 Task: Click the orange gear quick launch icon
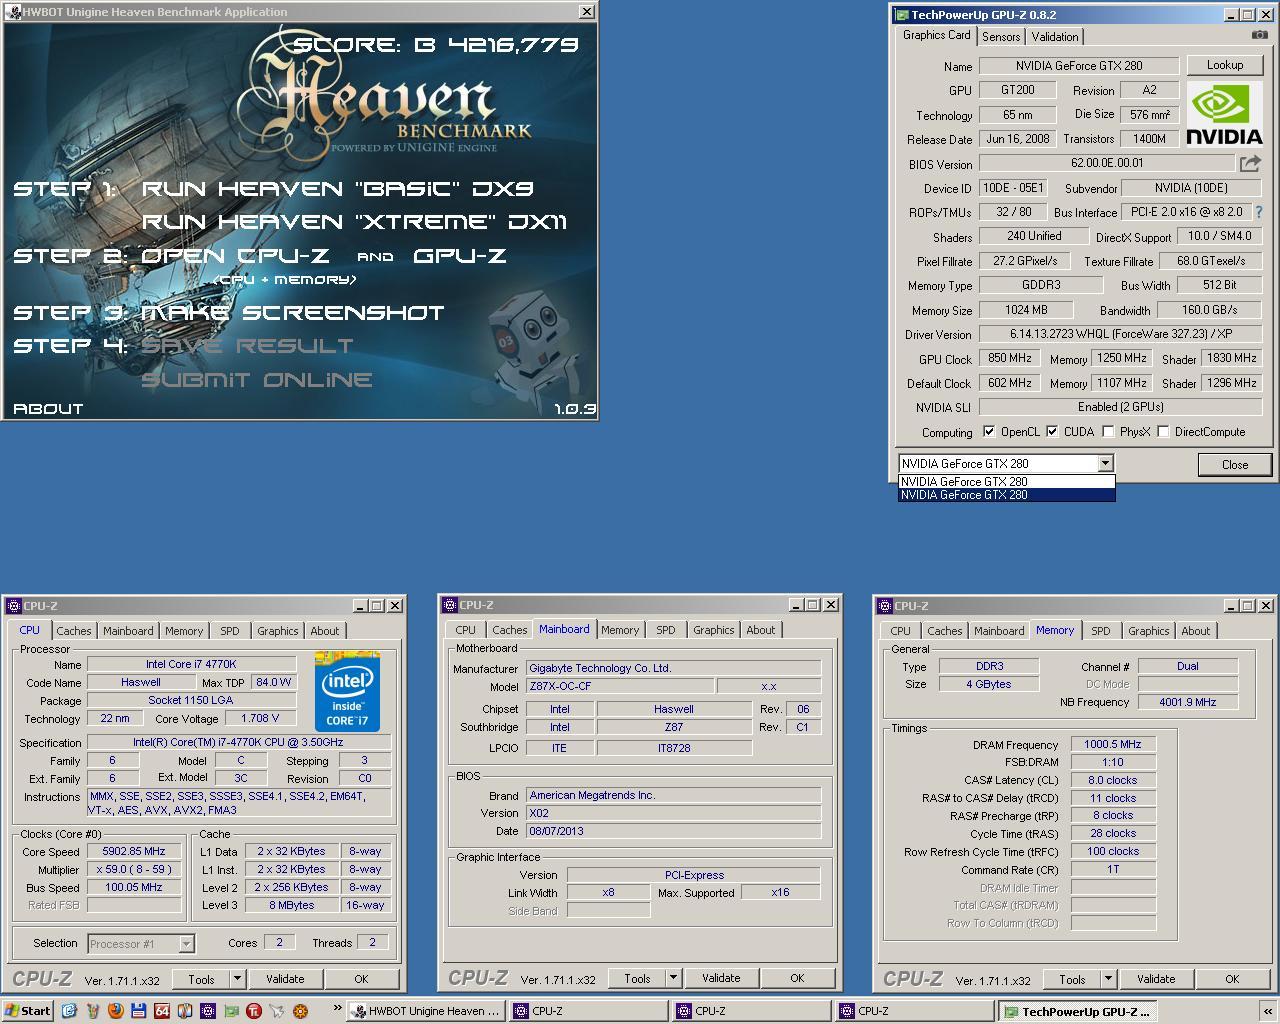(300, 1011)
